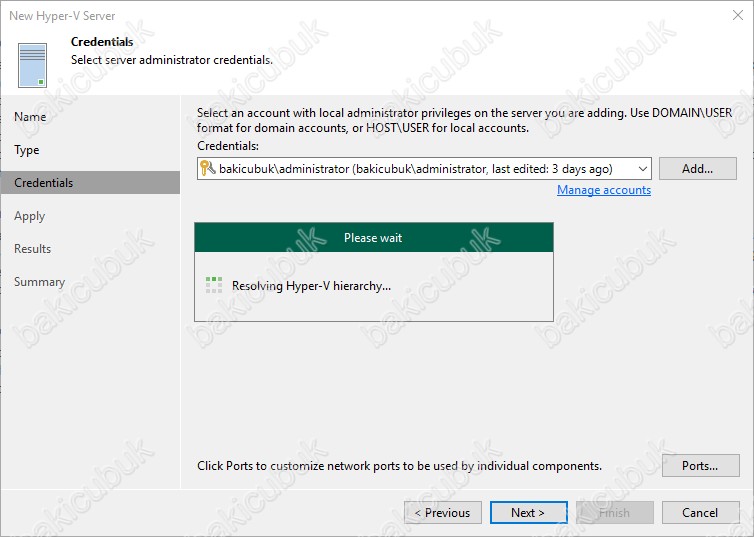Go back with the Previous button
754x537 pixels.
pos(443,512)
